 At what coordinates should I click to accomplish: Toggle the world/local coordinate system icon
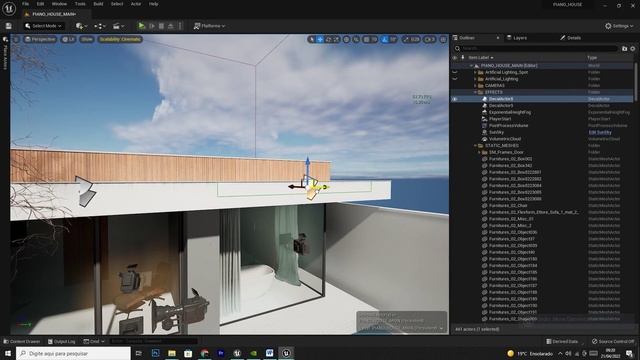[x=347, y=40]
